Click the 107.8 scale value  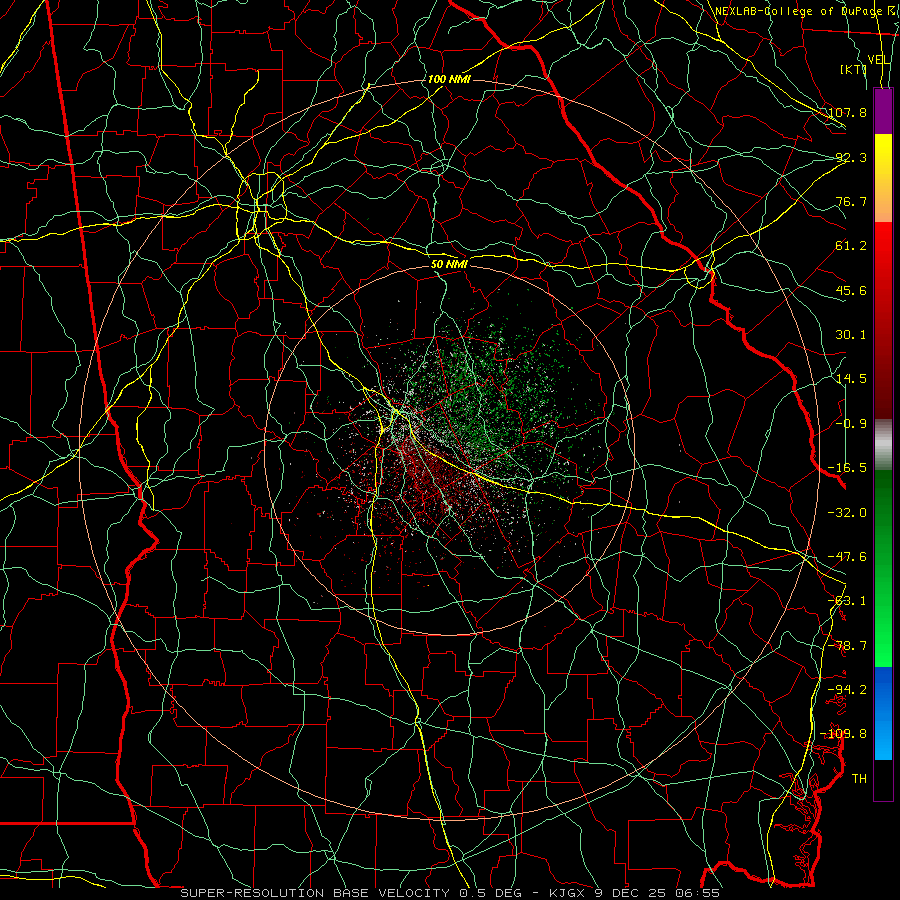(847, 112)
